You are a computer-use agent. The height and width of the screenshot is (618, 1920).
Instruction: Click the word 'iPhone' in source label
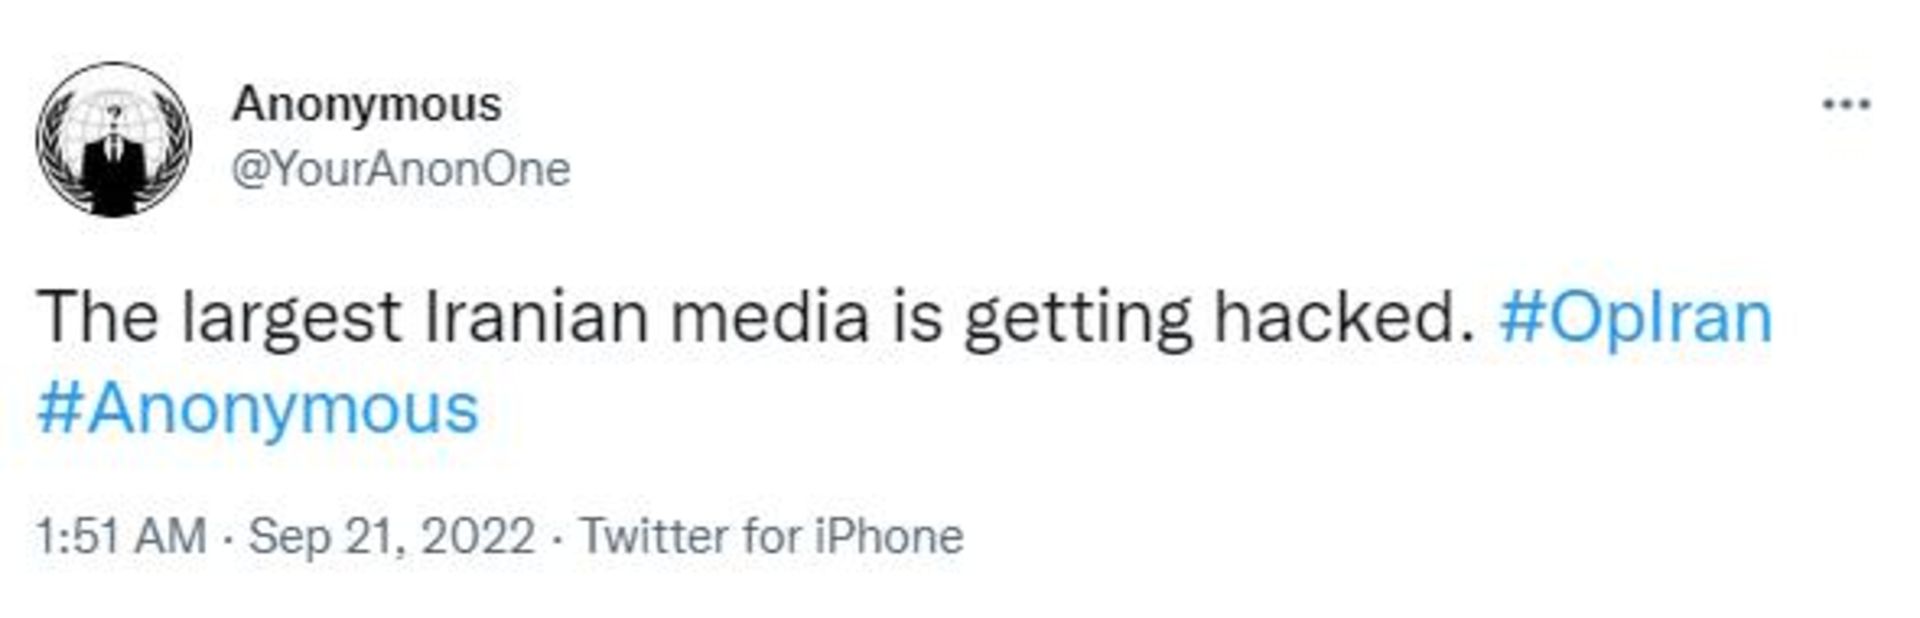888,536
